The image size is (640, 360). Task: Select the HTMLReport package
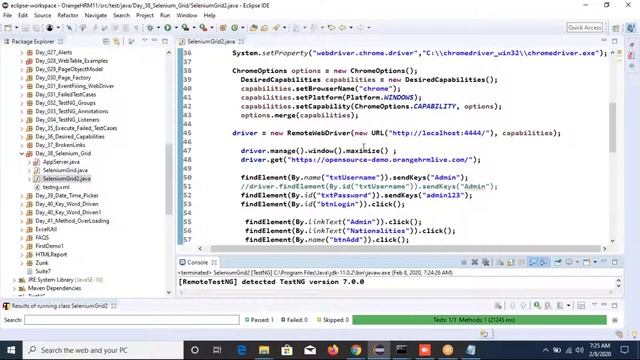tap(51, 254)
